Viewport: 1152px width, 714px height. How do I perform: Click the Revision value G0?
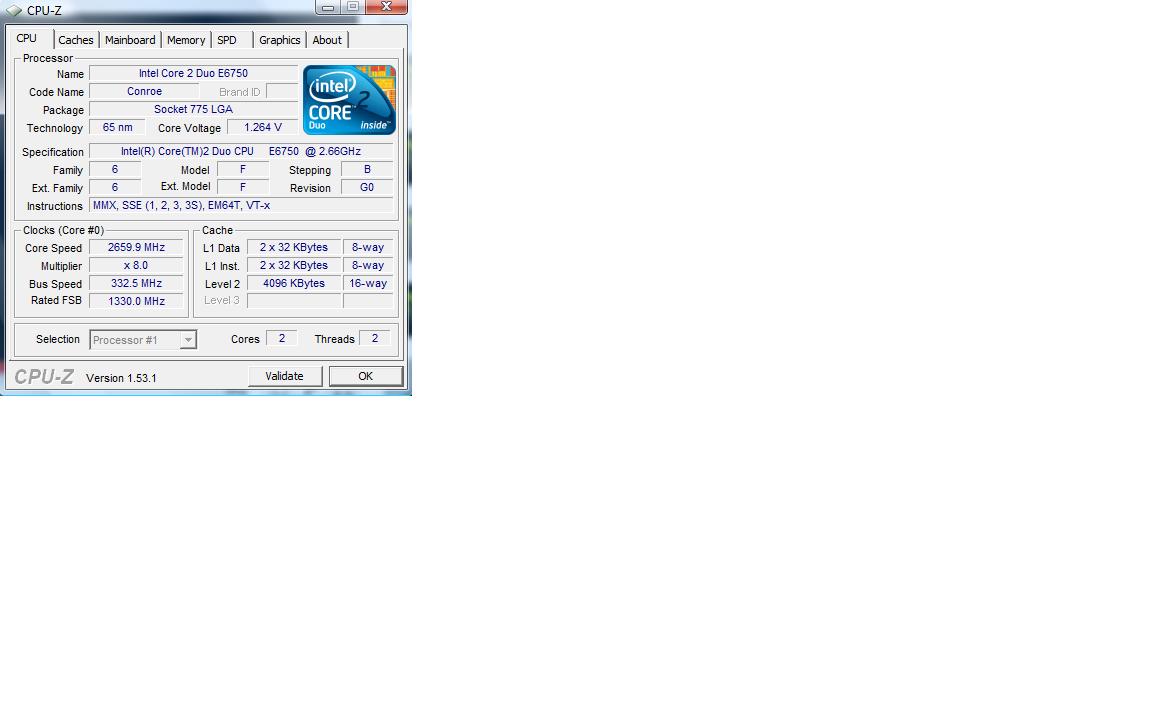(367, 187)
